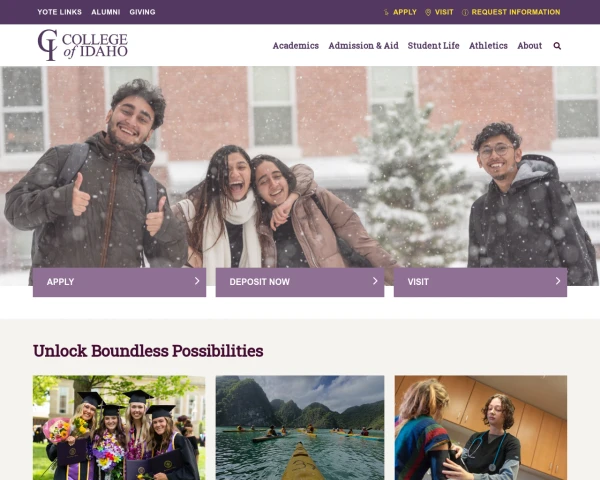This screenshot has width=600, height=480.
Task: Click the chevron arrow on Visit banner
Action: [558, 281]
